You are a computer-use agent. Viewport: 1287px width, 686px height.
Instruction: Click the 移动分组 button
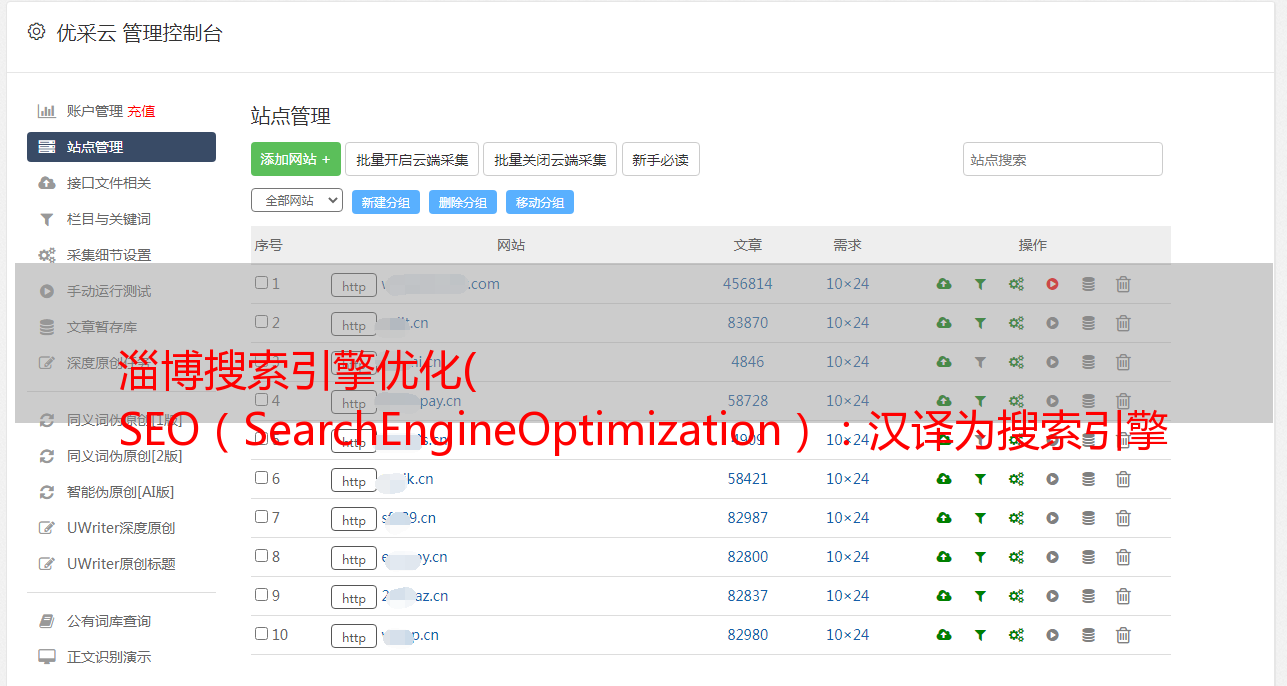tap(540, 202)
